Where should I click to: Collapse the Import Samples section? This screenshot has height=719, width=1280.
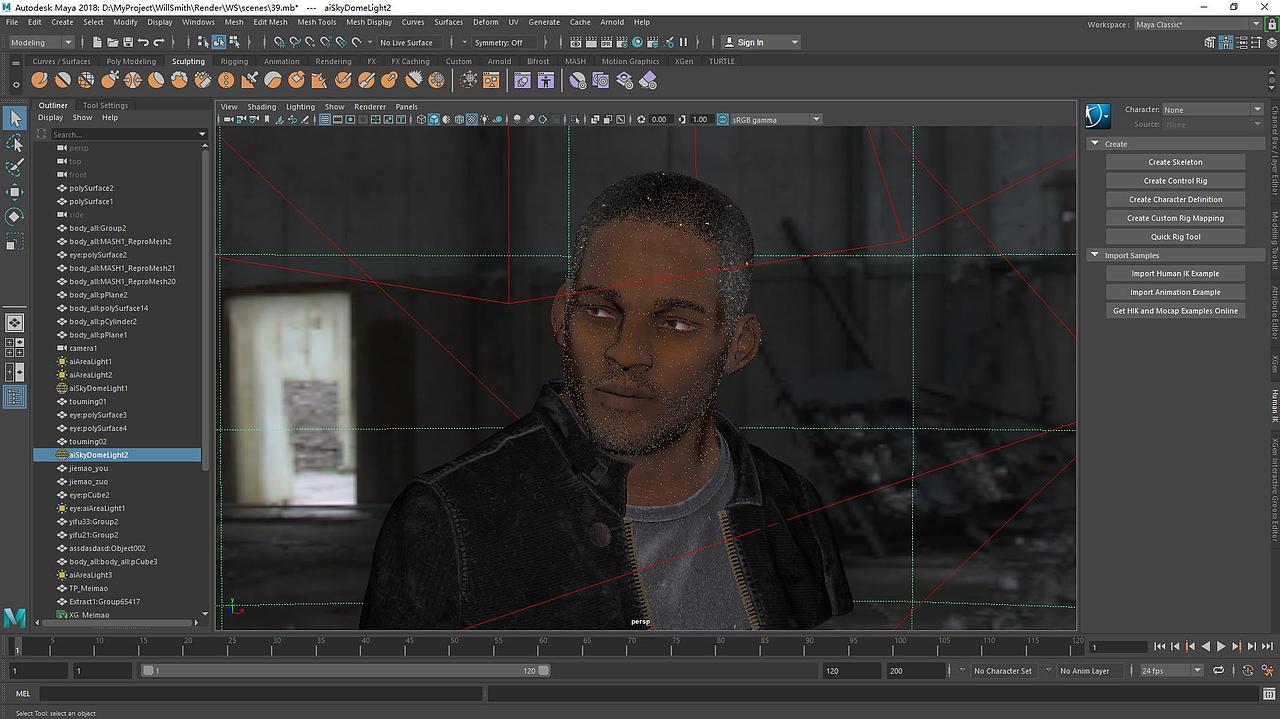pyautogui.click(x=1094, y=255)
